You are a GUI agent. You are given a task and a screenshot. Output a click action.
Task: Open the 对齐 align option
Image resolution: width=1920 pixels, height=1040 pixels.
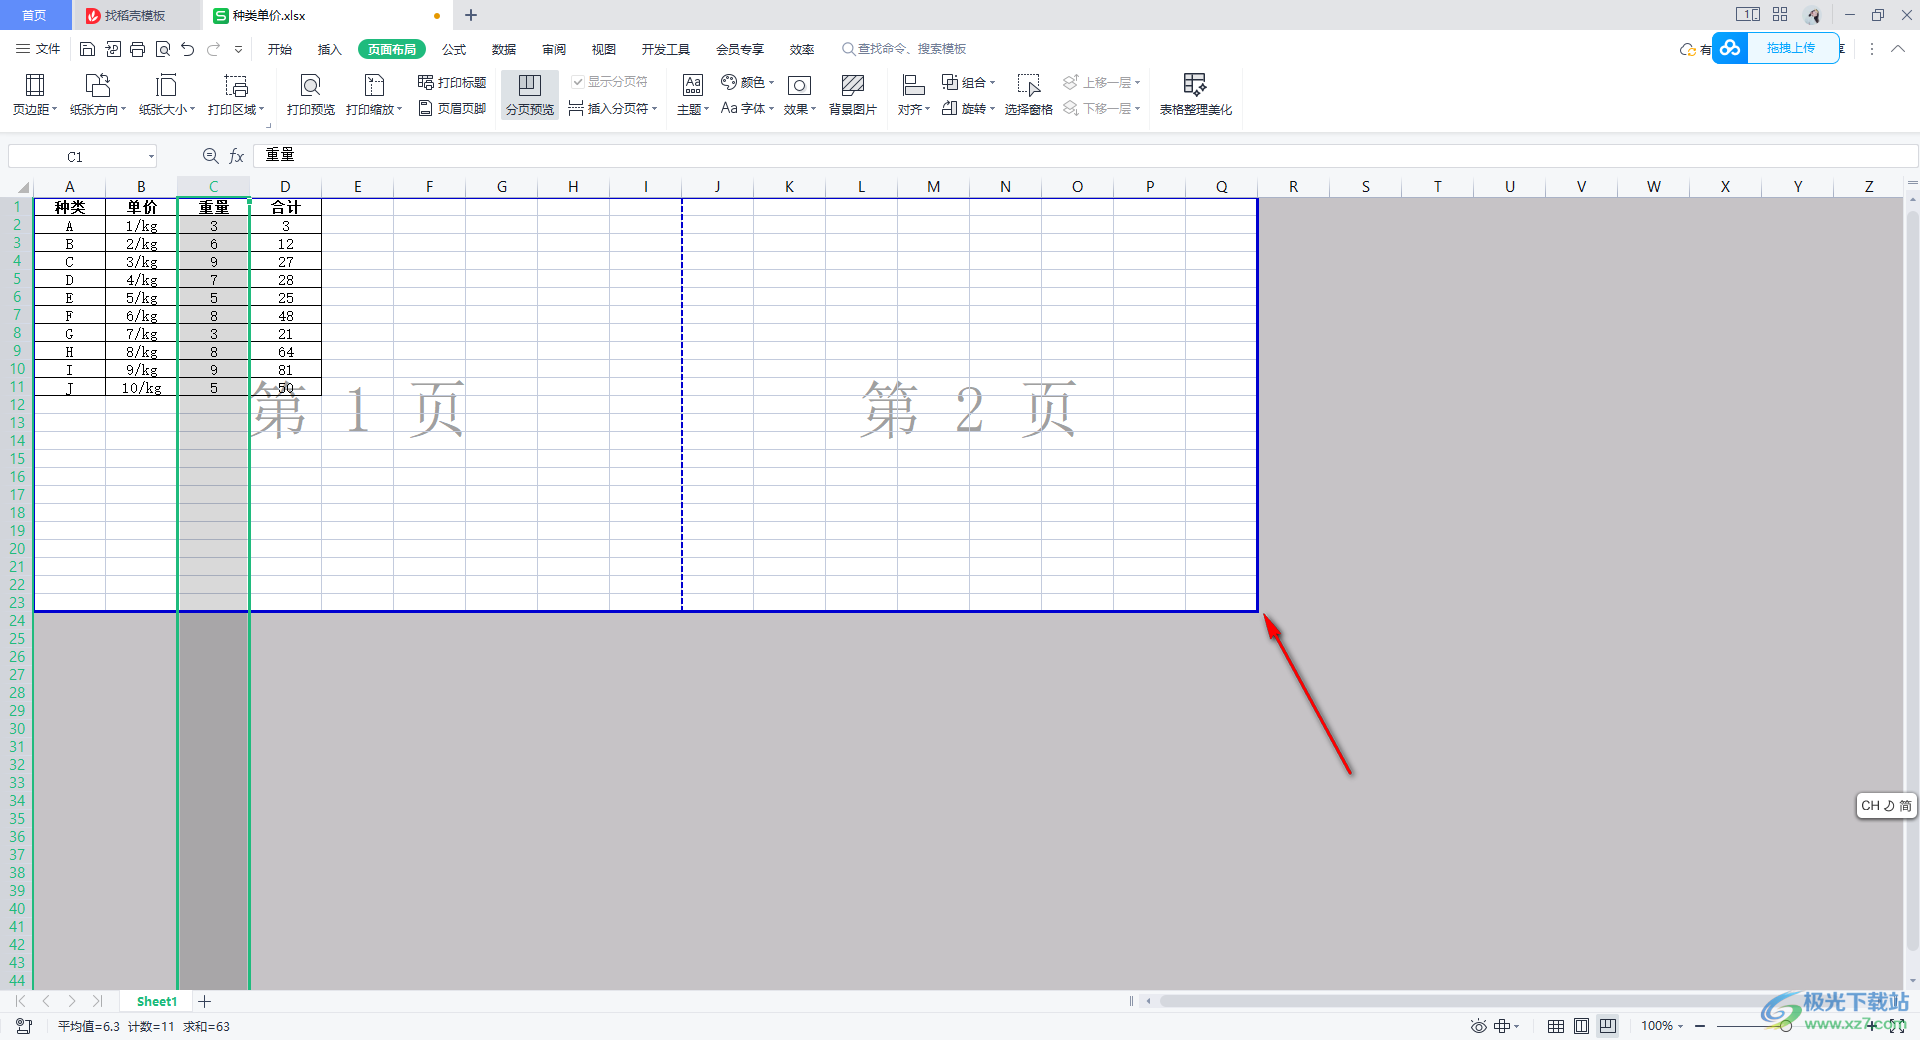[x=914, y=95]
